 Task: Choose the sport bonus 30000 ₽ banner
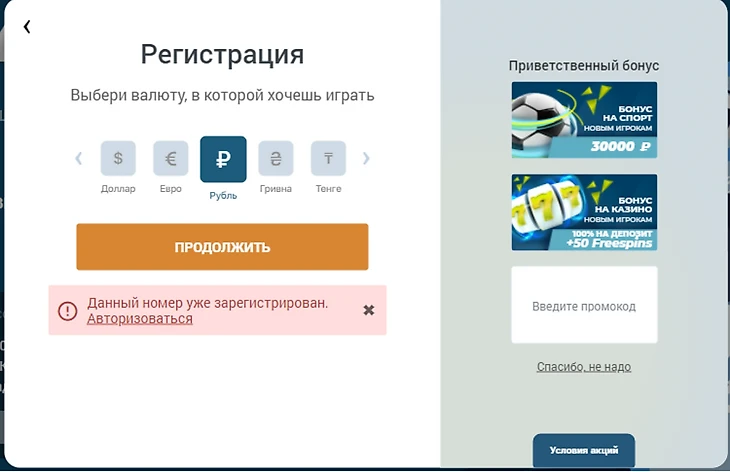click(584, 120)
